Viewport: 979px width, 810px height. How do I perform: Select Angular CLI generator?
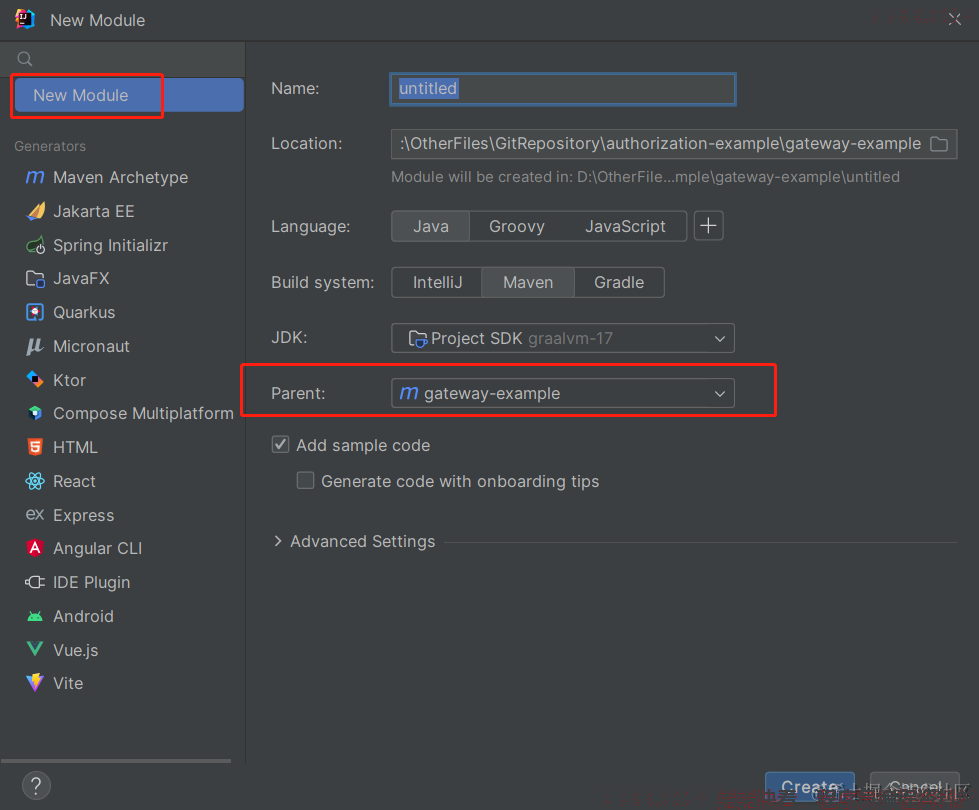pos(98,548)
